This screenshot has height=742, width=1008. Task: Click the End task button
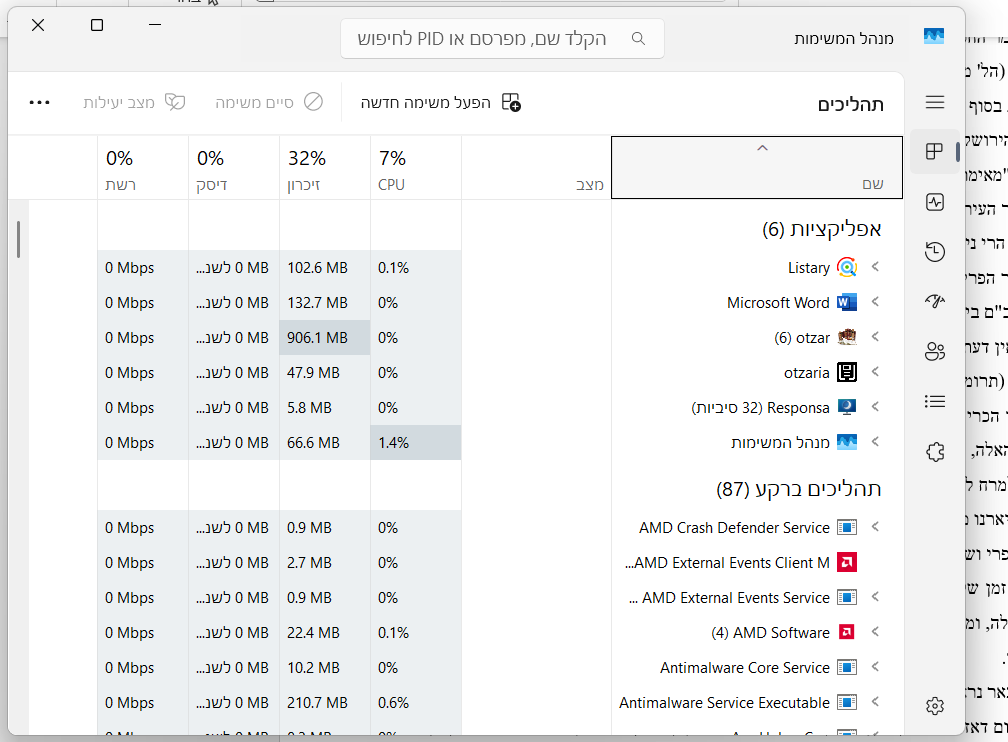pos(269,102)
